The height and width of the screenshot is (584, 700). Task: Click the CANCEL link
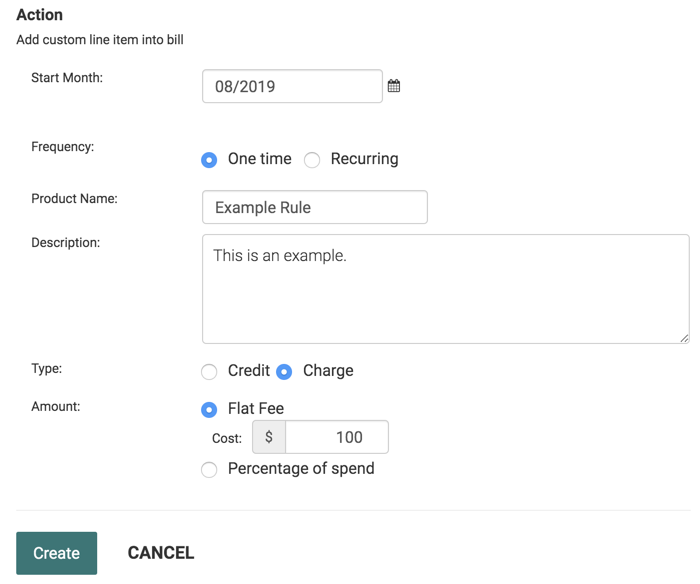pyautogui.click(x=161, y=553)
